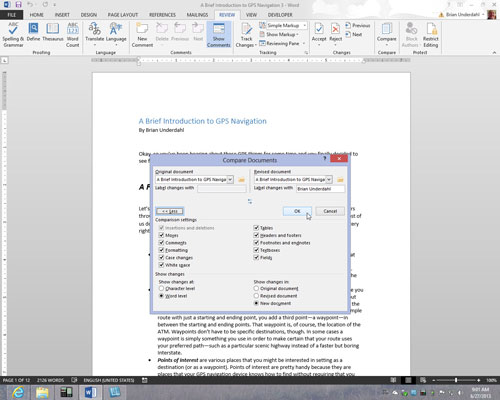The height and width of the screenshot is (400, 500).
Task: Uncheck the Textboxes checkbox
Action: point(256,250)
